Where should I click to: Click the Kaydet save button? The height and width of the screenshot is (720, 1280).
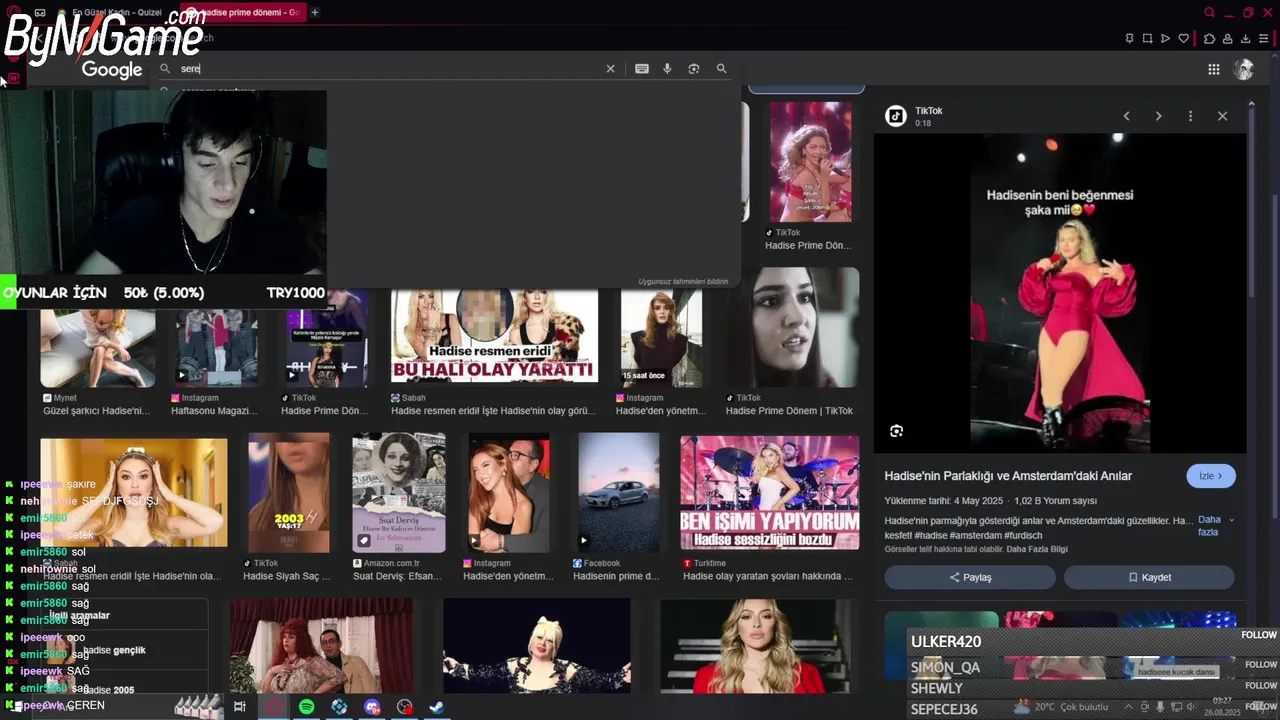(x=1149, y=577)
